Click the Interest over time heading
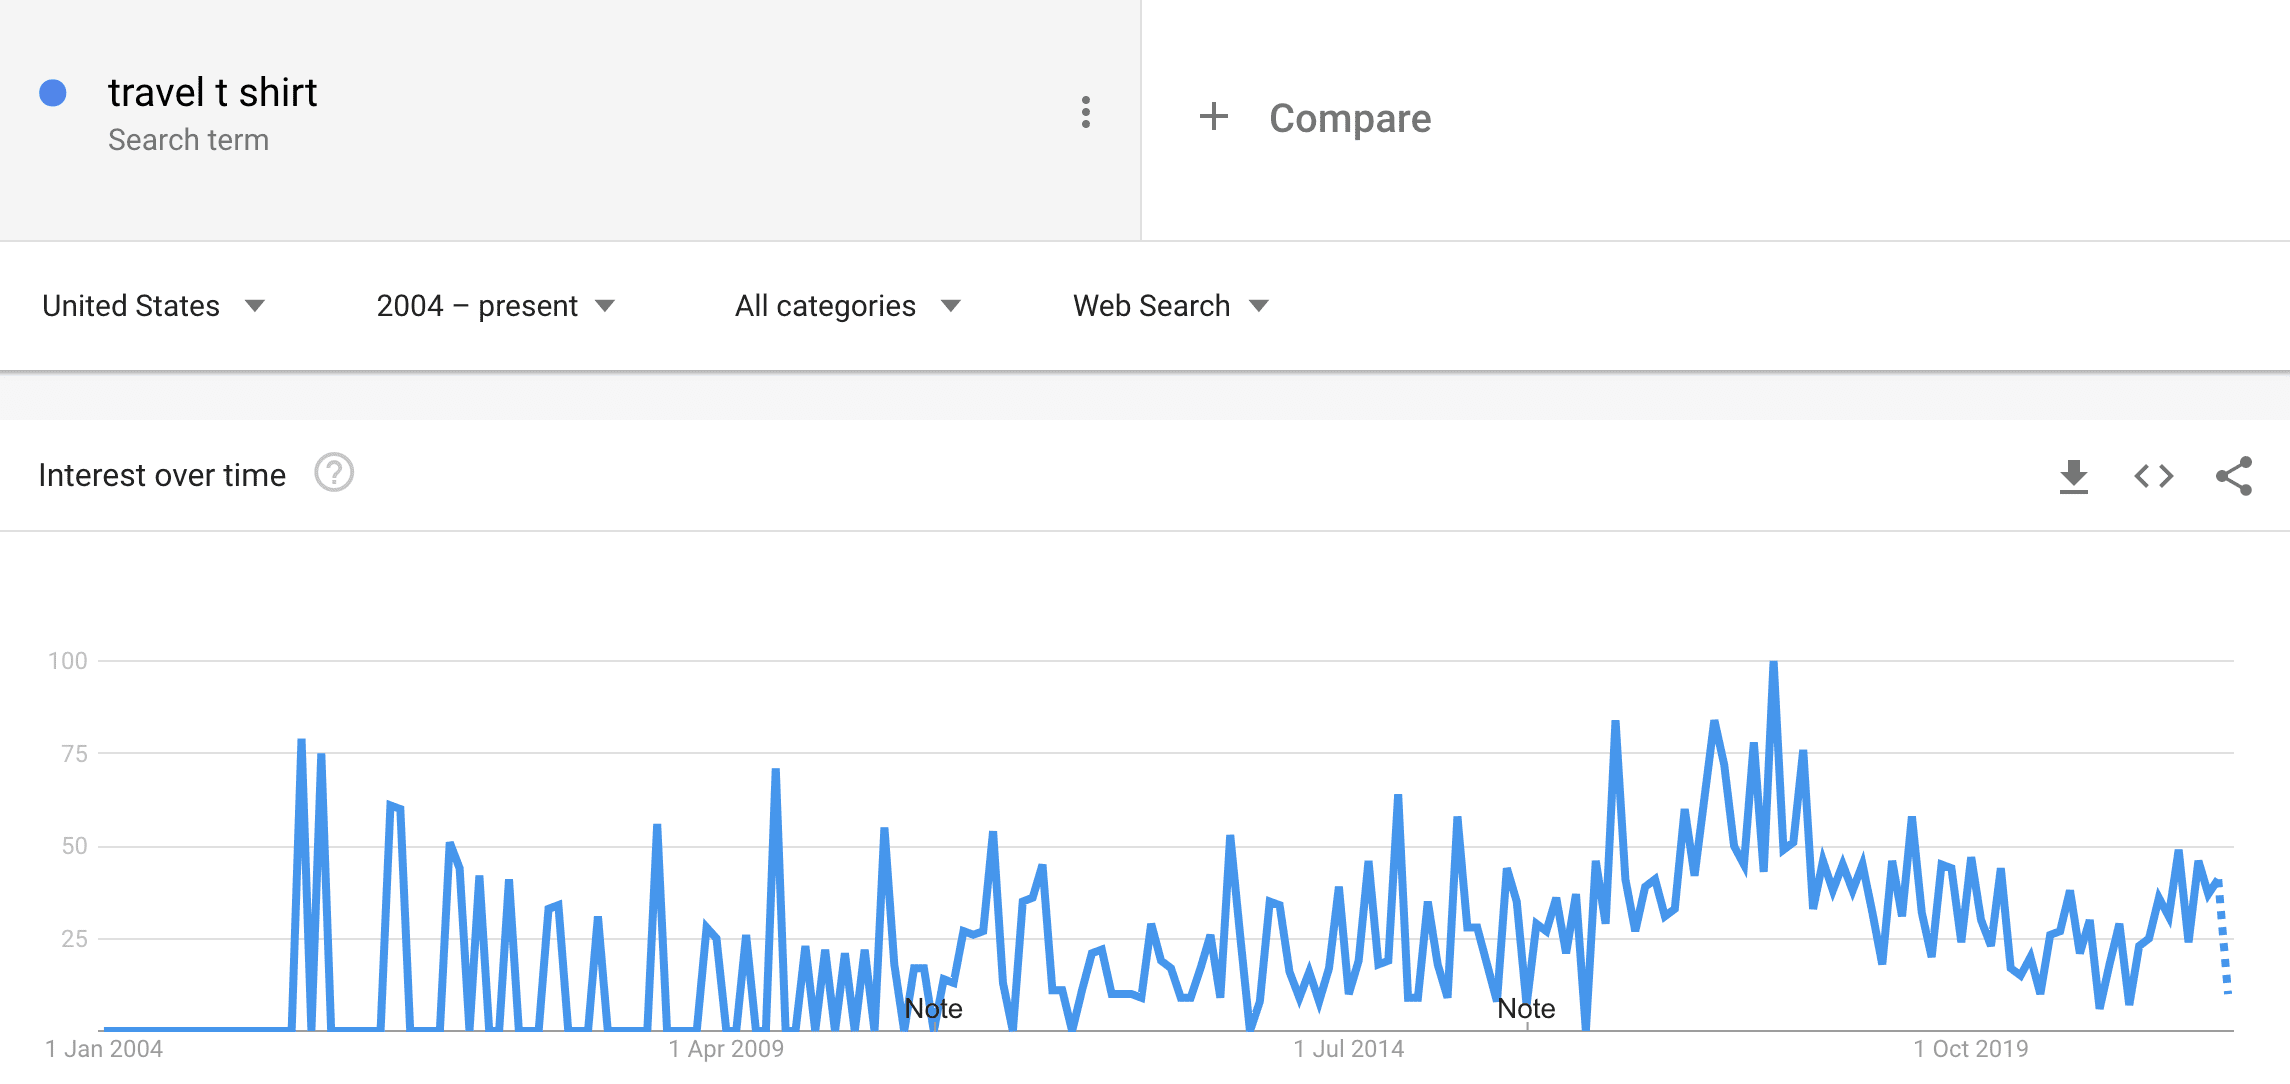The image size is (2290, 1084). [x=162, y=475]
